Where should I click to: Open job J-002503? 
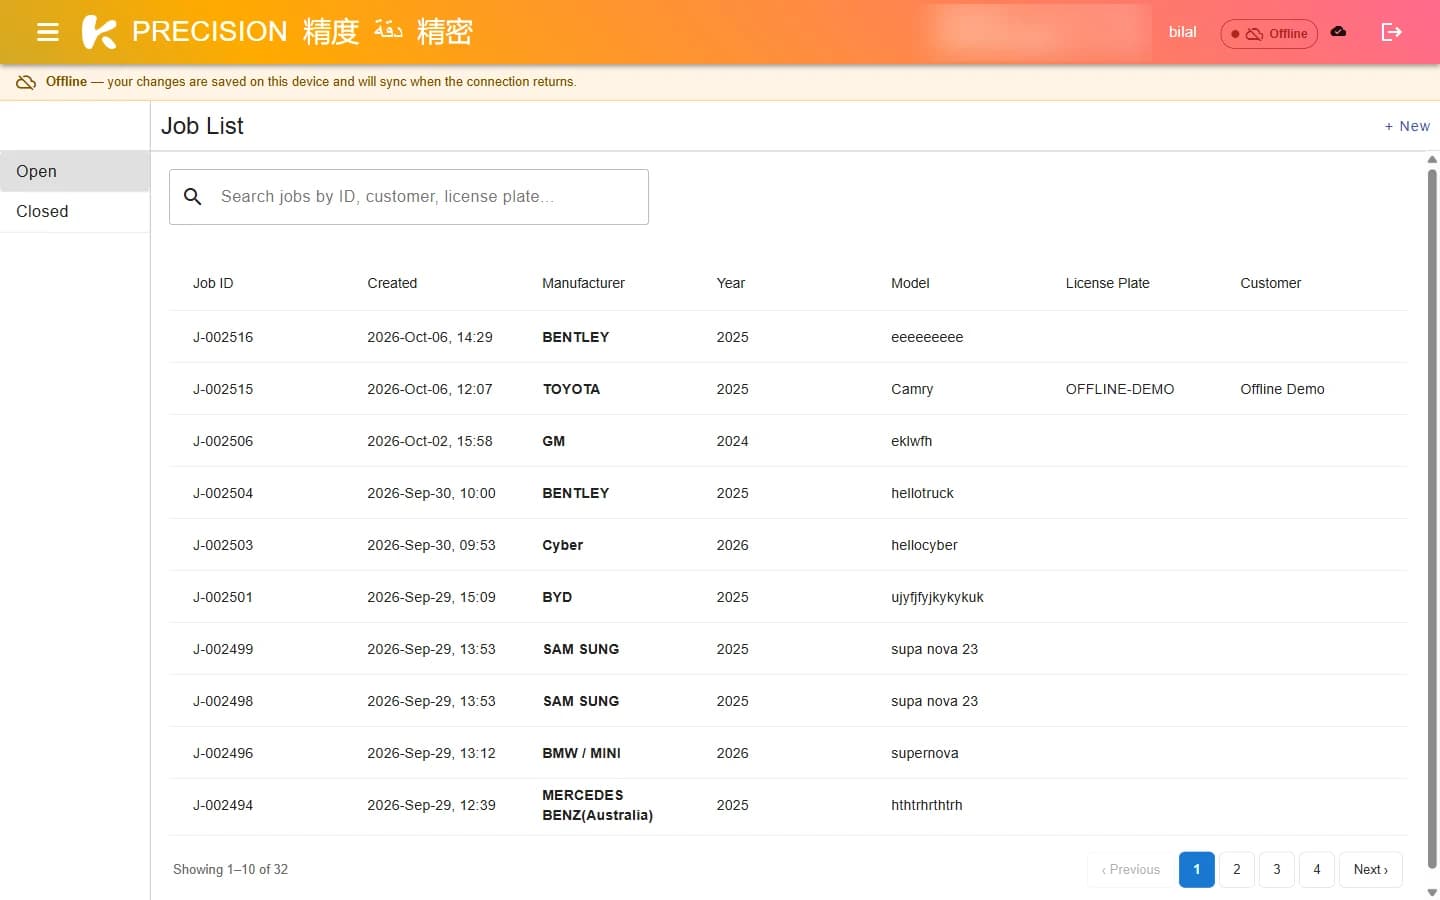(x=788, y=545)
